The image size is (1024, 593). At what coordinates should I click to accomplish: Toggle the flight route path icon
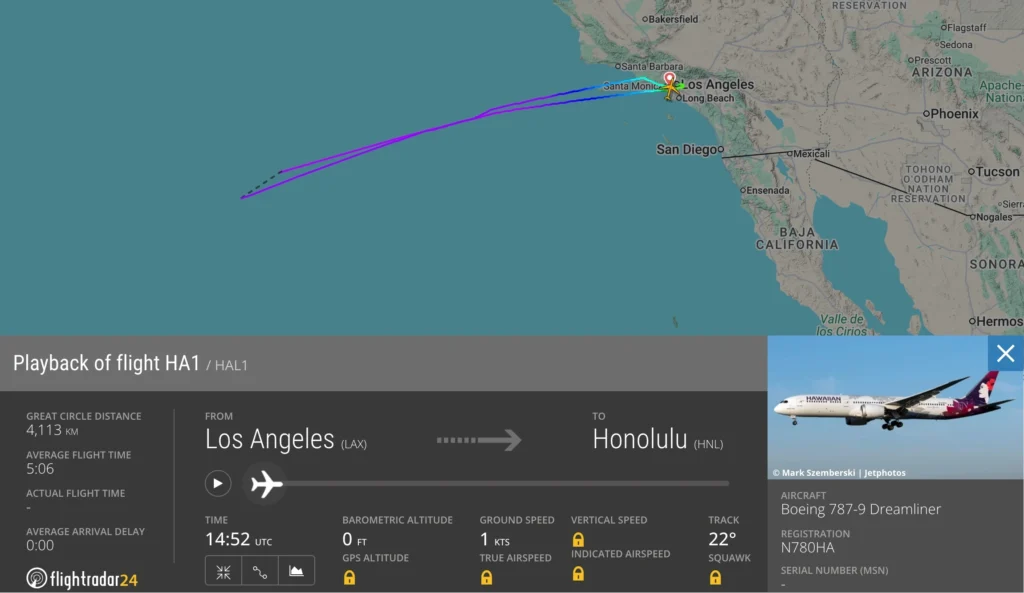tap(260, 571)
